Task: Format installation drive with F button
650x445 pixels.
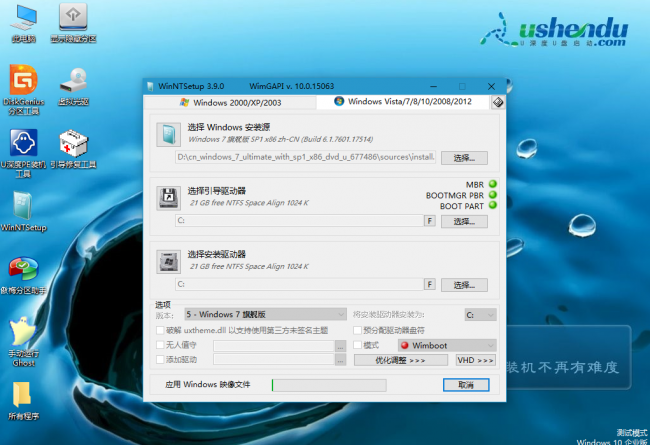Action: [x=429, y=284]
